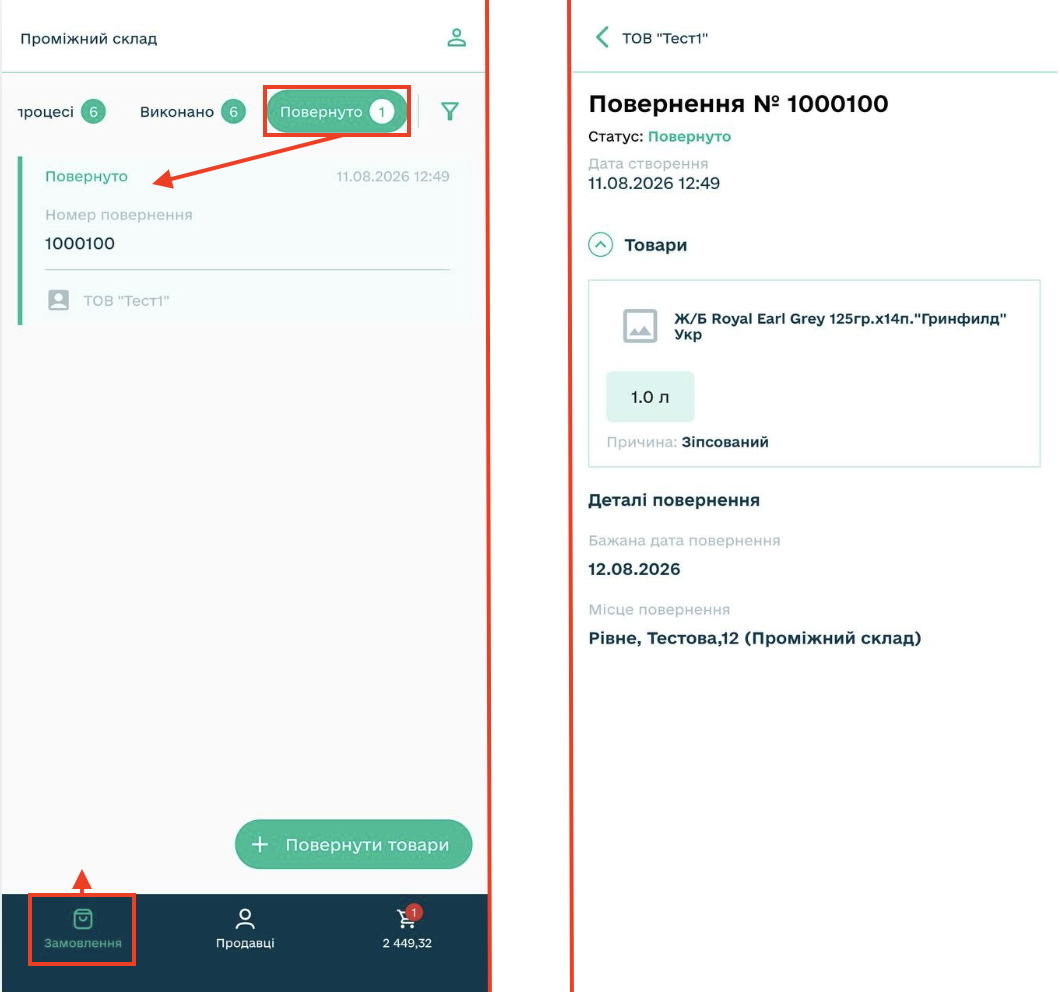
Task: Click the Деталі повернення heading
Action: [x=674, y=500]
